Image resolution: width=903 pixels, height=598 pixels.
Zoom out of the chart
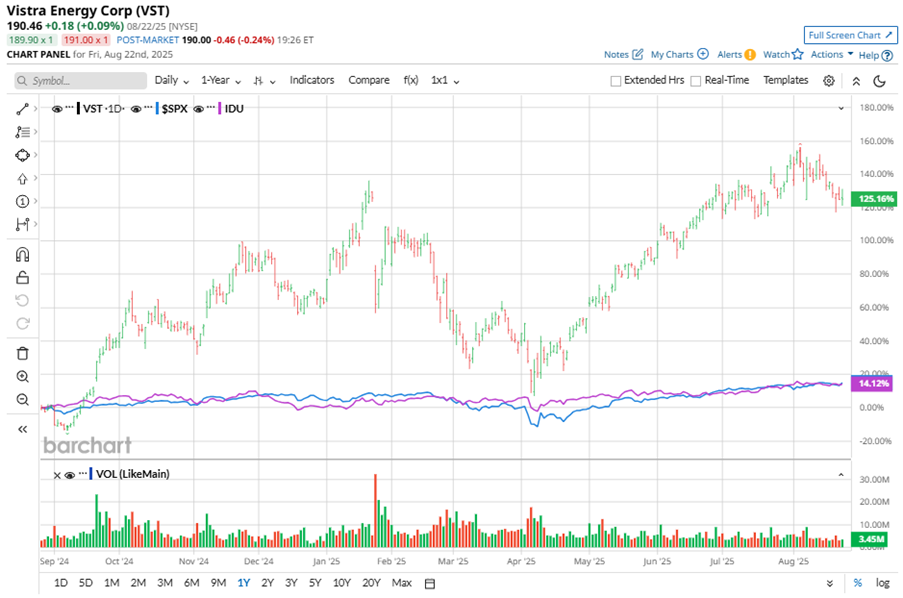(x=22, y=400)
